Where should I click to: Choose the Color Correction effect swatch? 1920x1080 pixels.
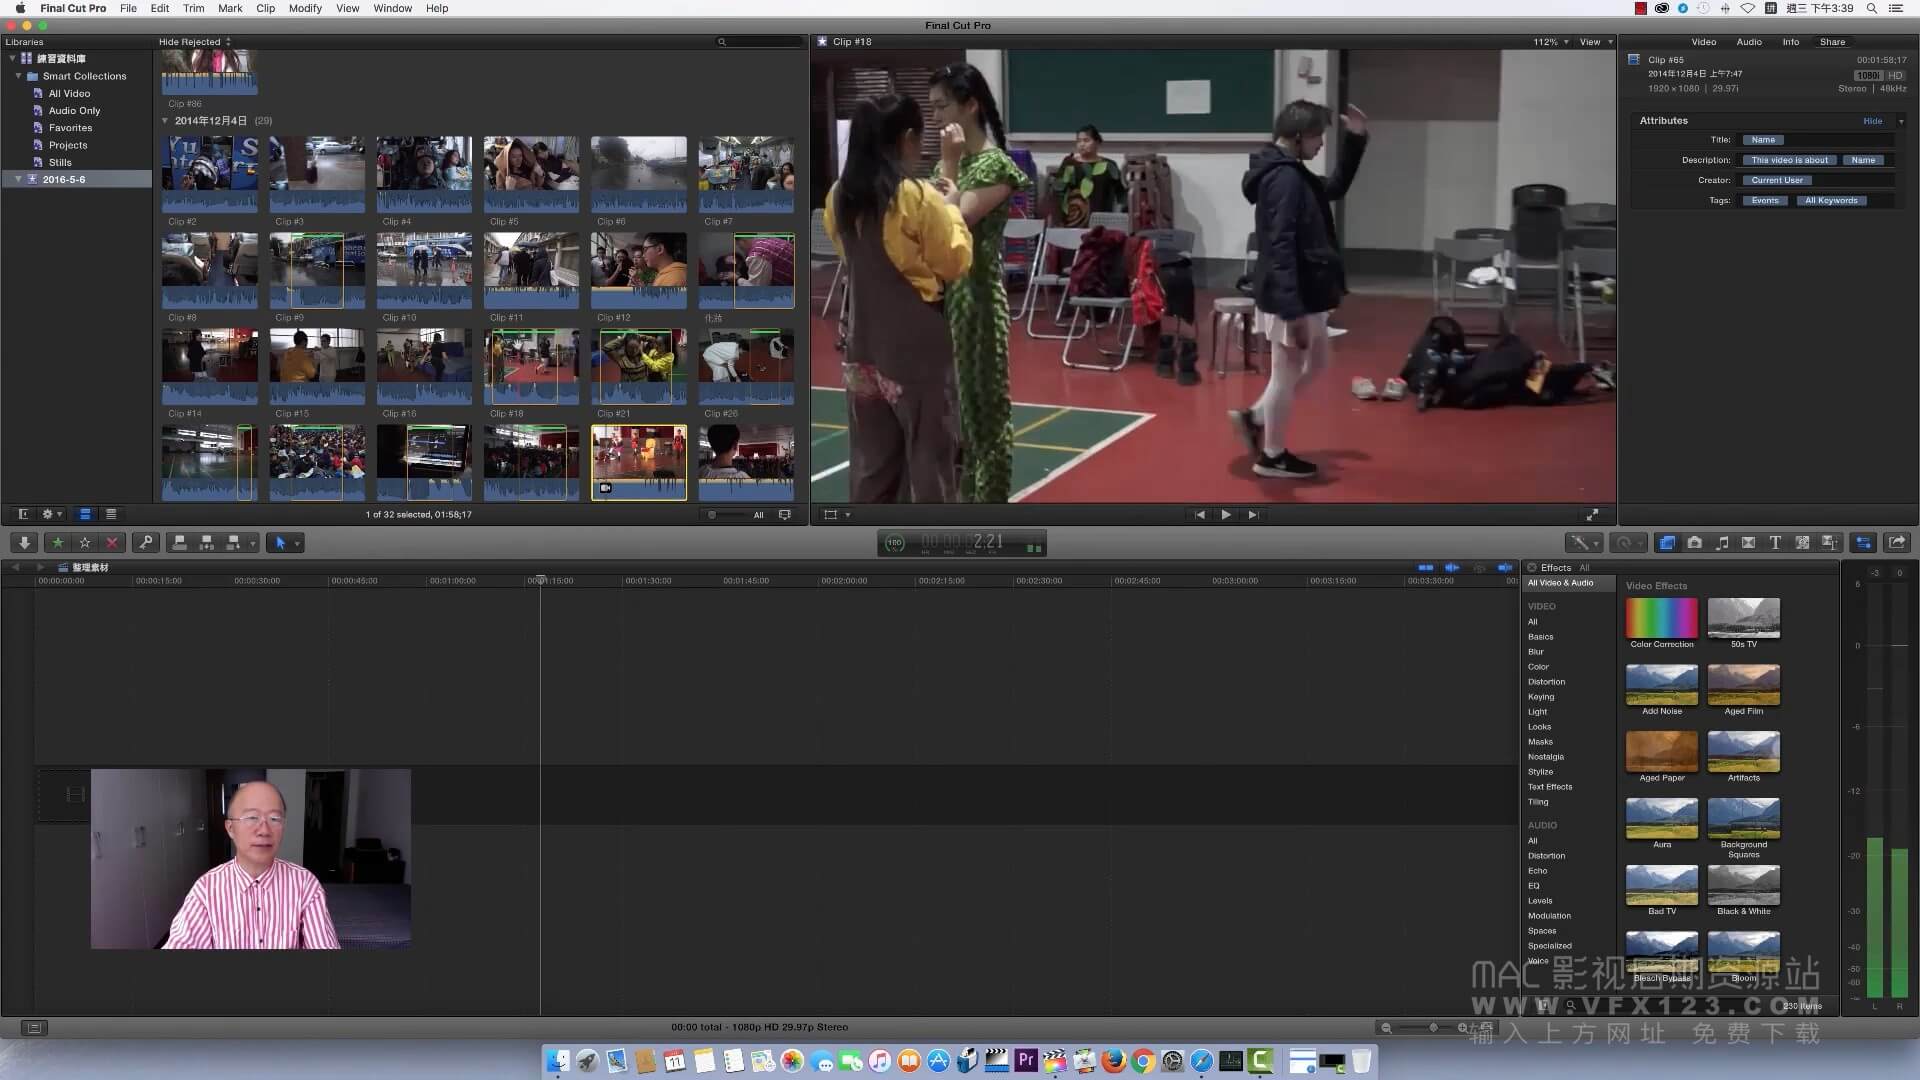point(1661,618)
